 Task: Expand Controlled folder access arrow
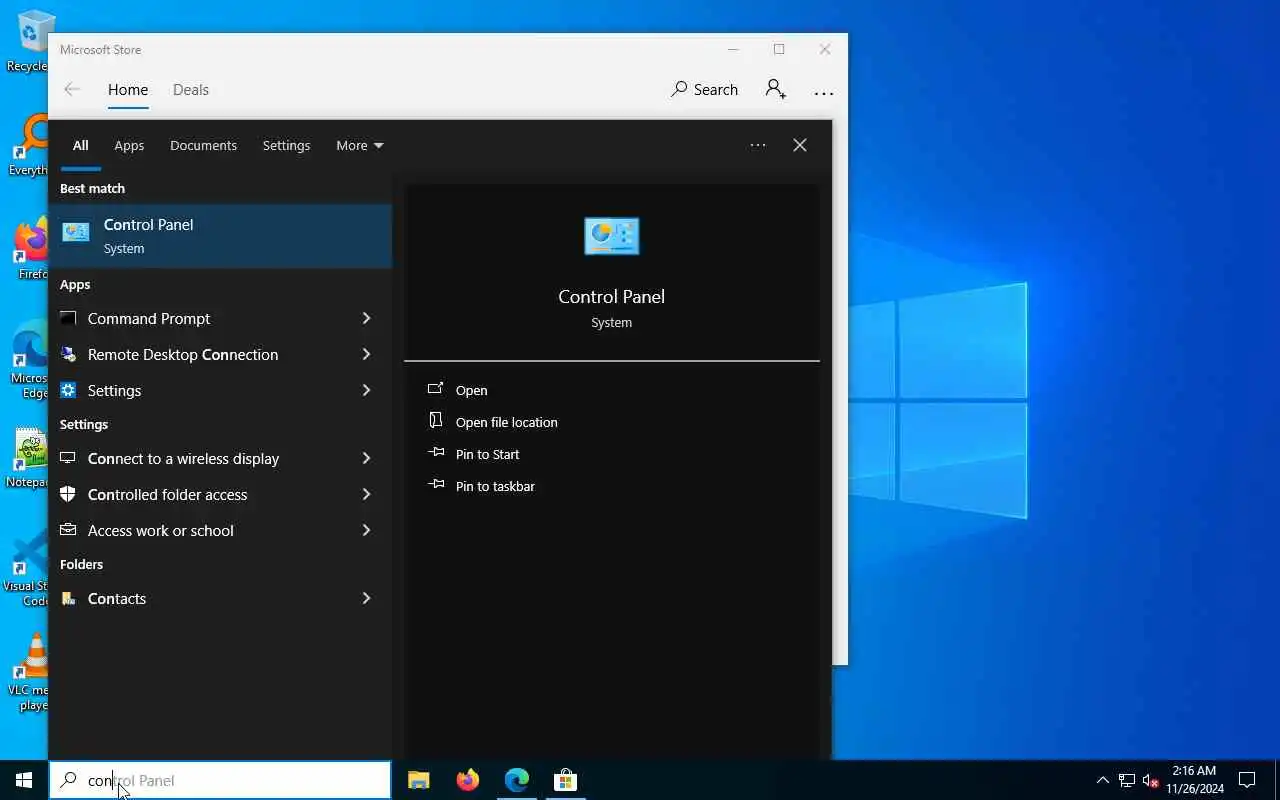click(366, 494)
